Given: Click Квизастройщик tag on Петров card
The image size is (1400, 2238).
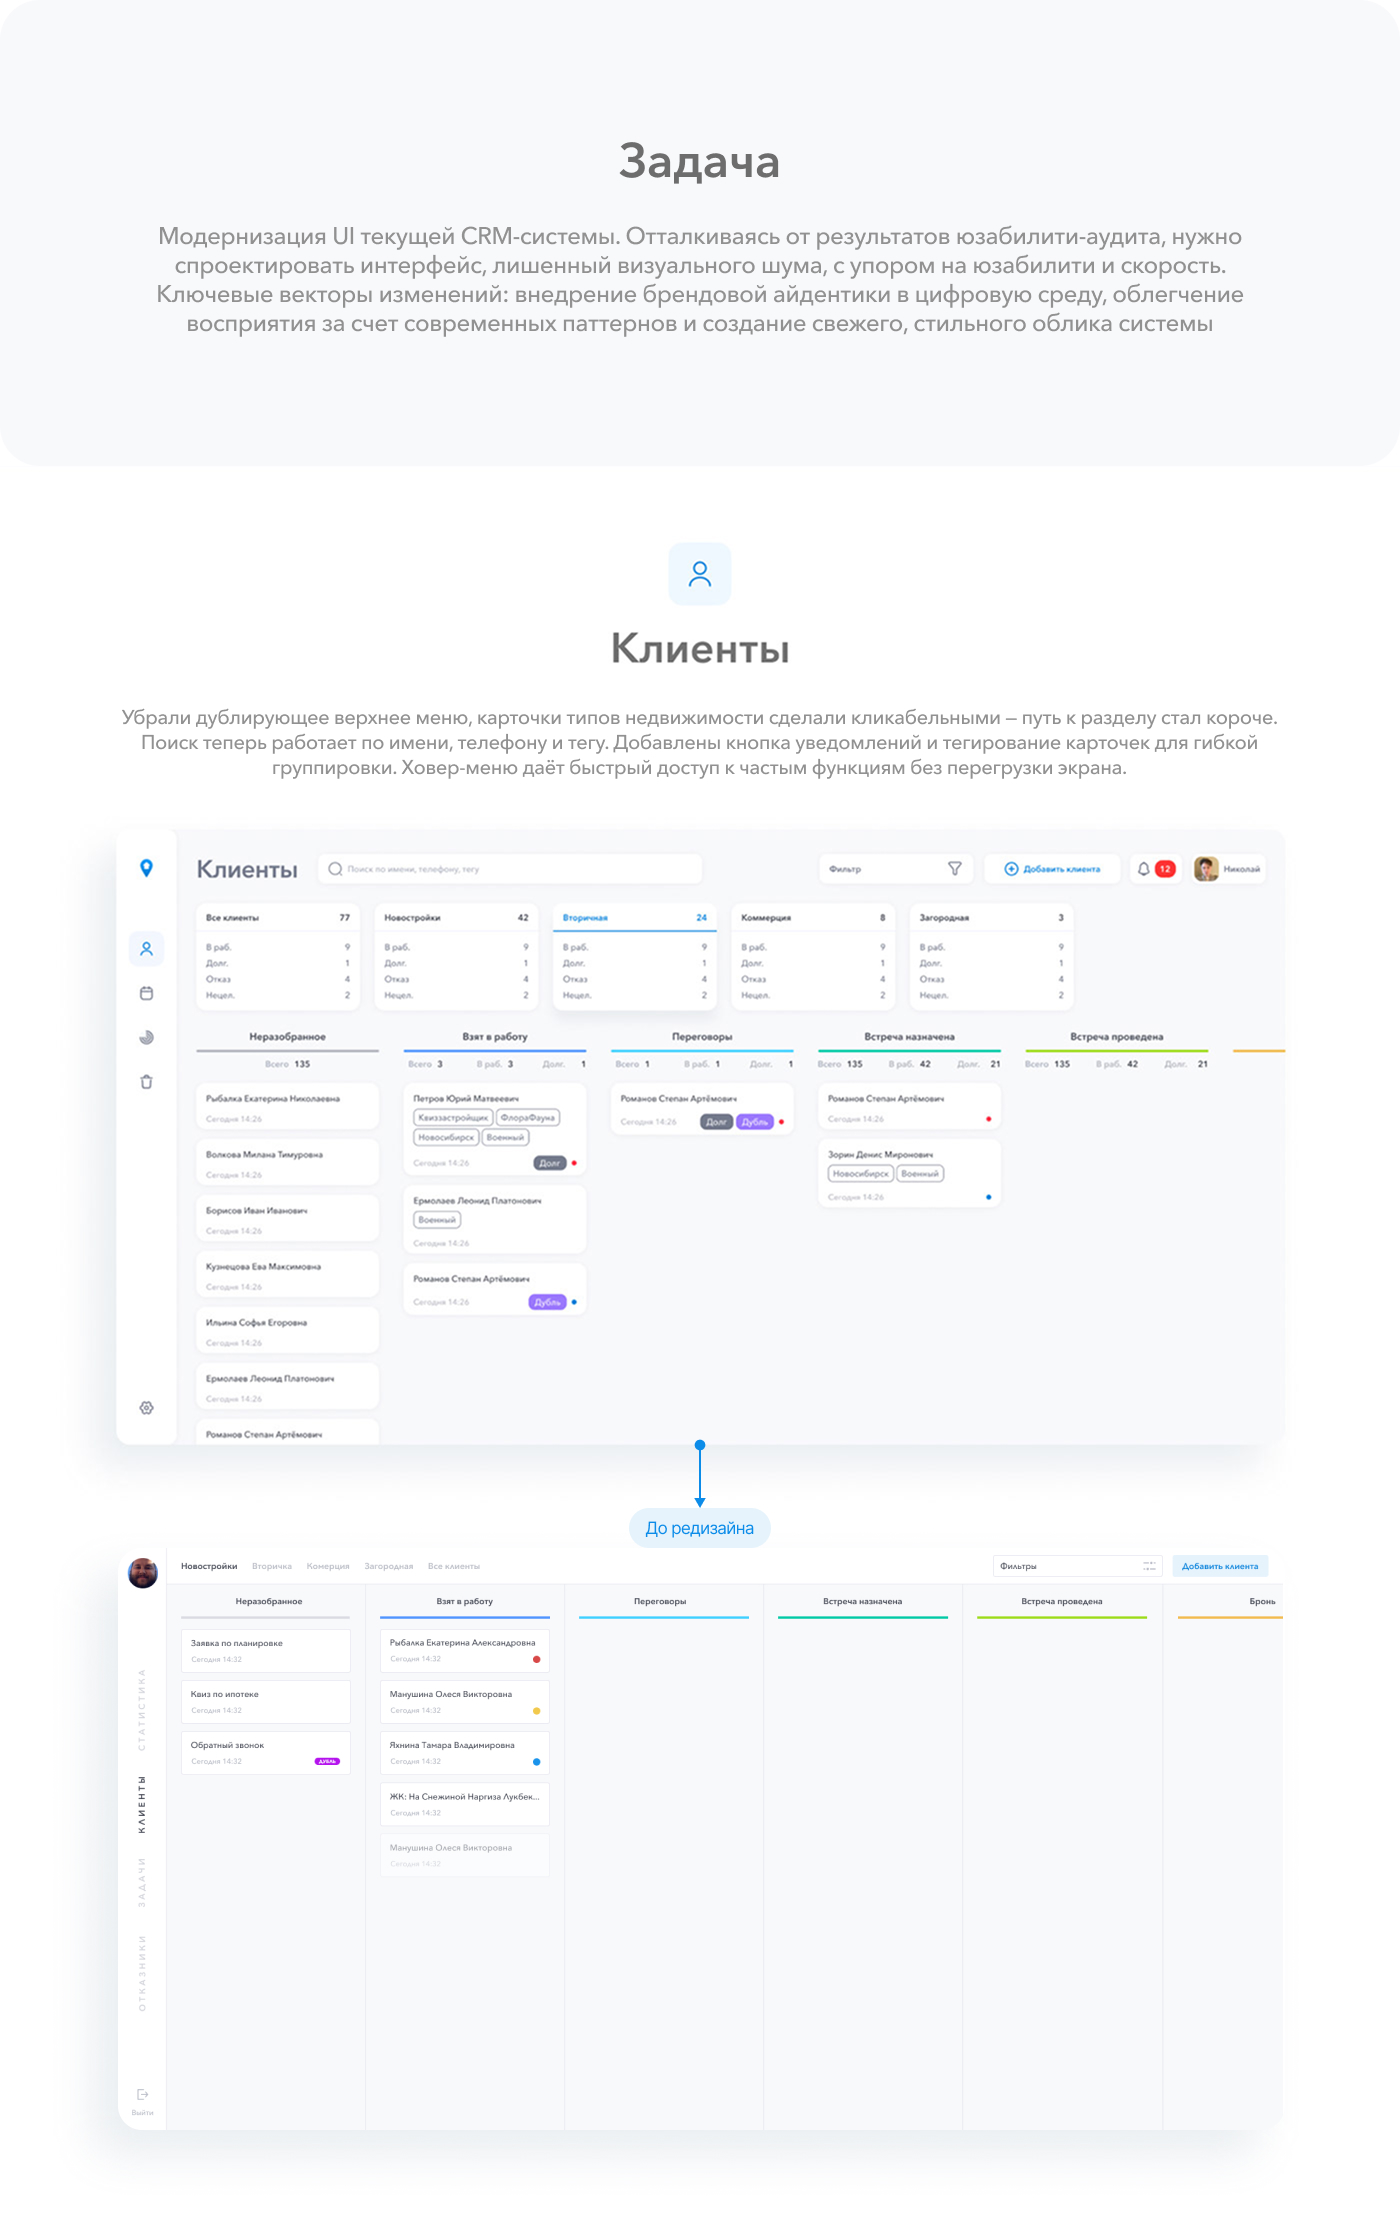Looking at the screenshot, I should [x=453, y=1118].
